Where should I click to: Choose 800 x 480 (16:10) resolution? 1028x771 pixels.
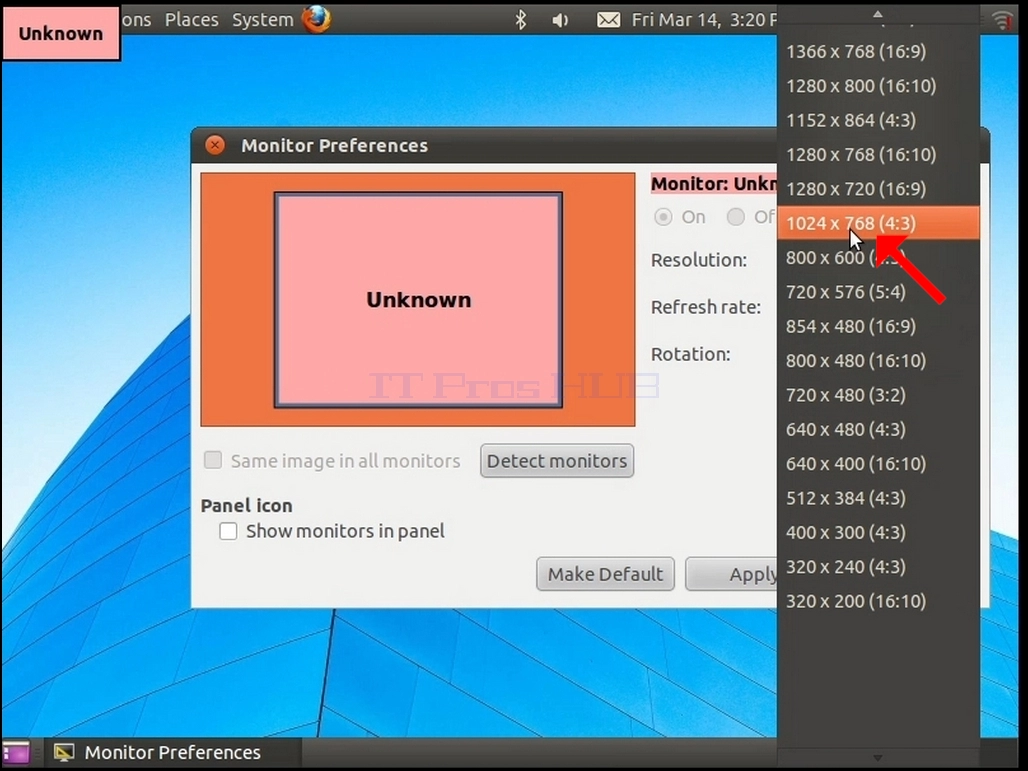[x=878, y=361]
